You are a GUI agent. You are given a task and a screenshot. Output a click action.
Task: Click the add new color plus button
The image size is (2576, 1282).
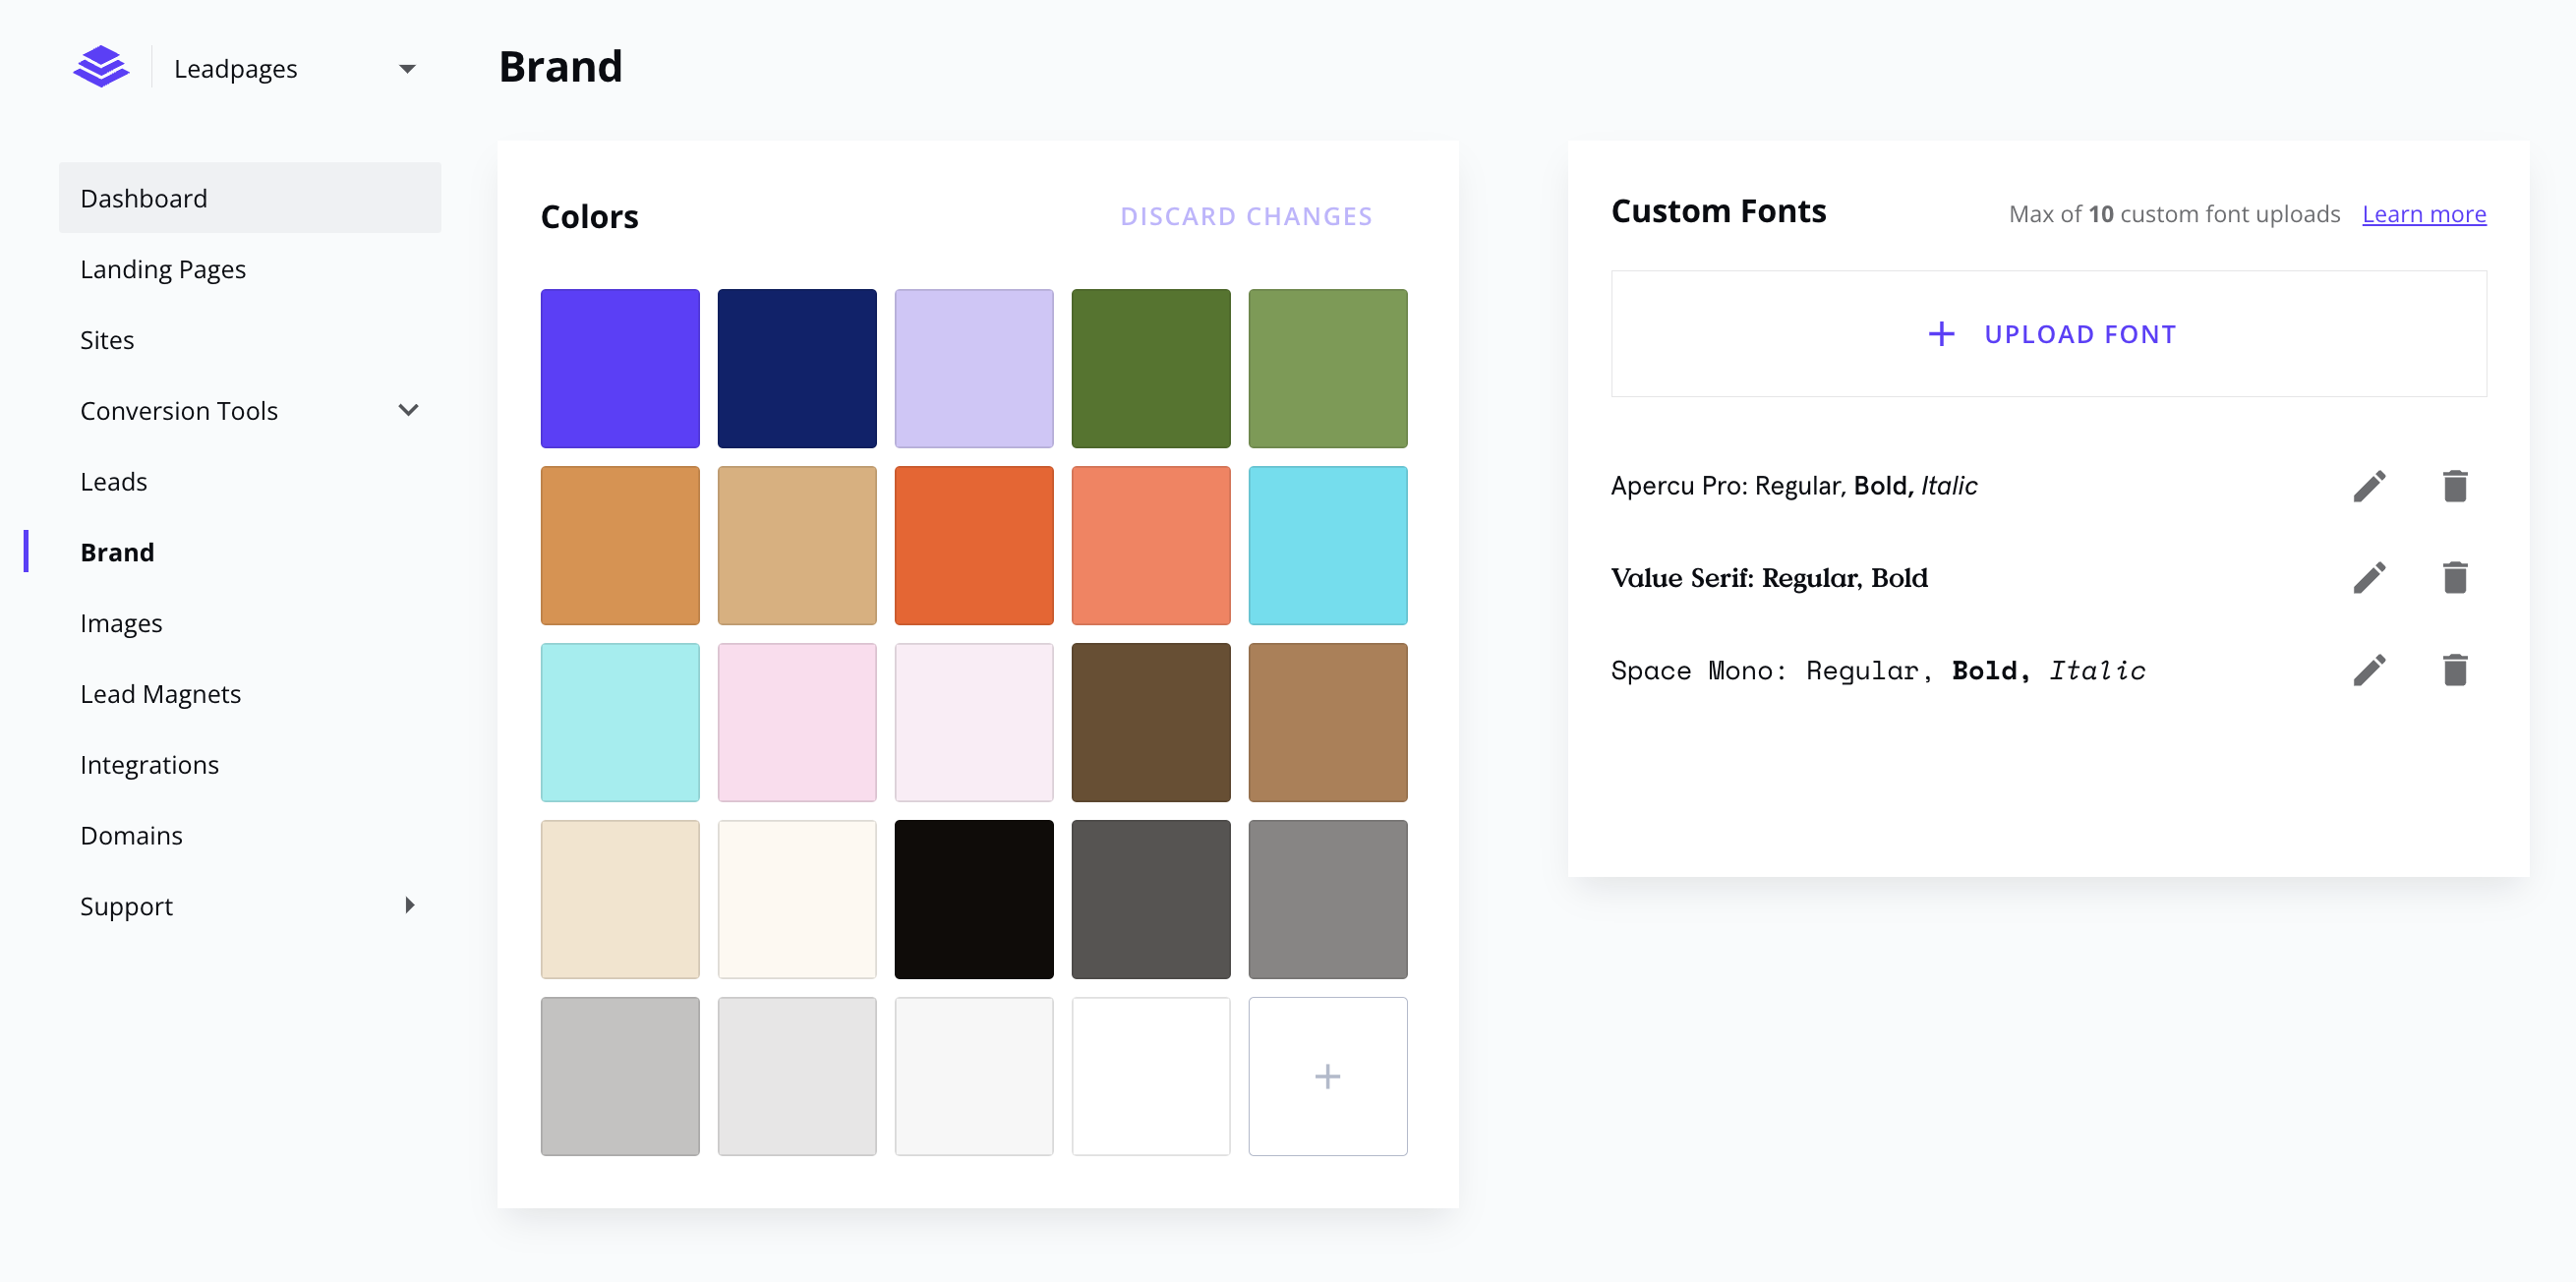pyautogui.click(x=1325, y=1075)
